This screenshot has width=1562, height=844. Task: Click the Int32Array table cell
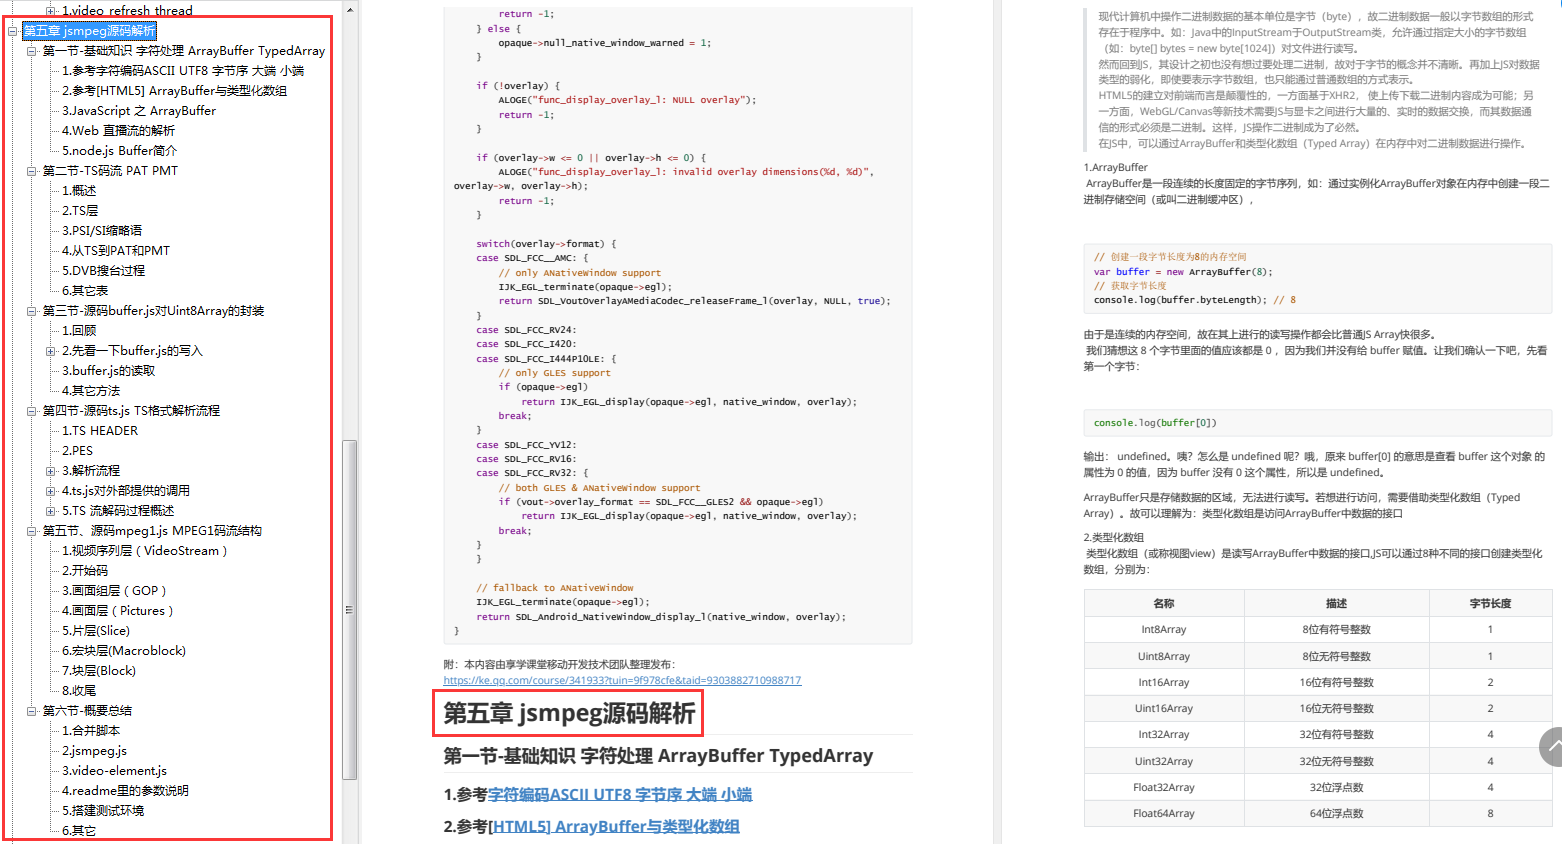pyautogui.click(x=1164, y=734)
